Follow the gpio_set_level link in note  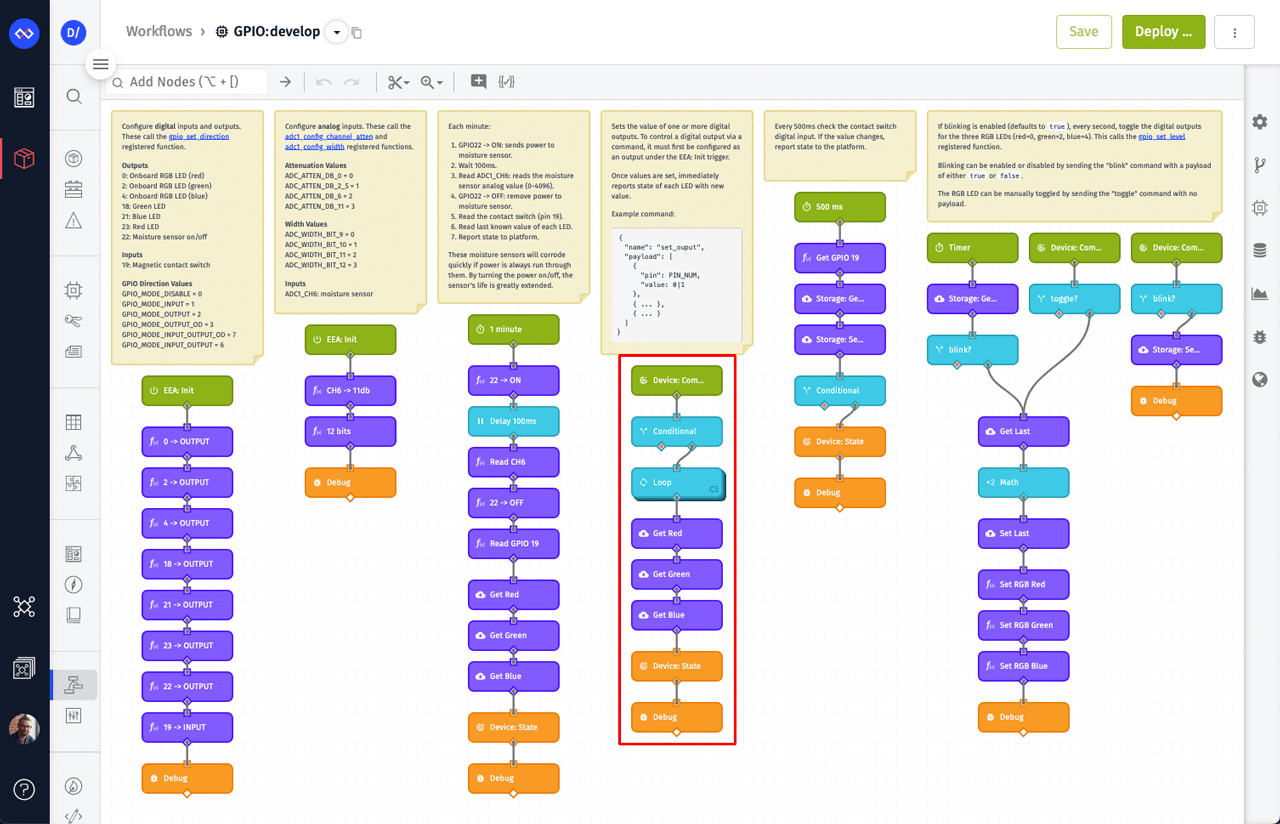click(1160, 136)
